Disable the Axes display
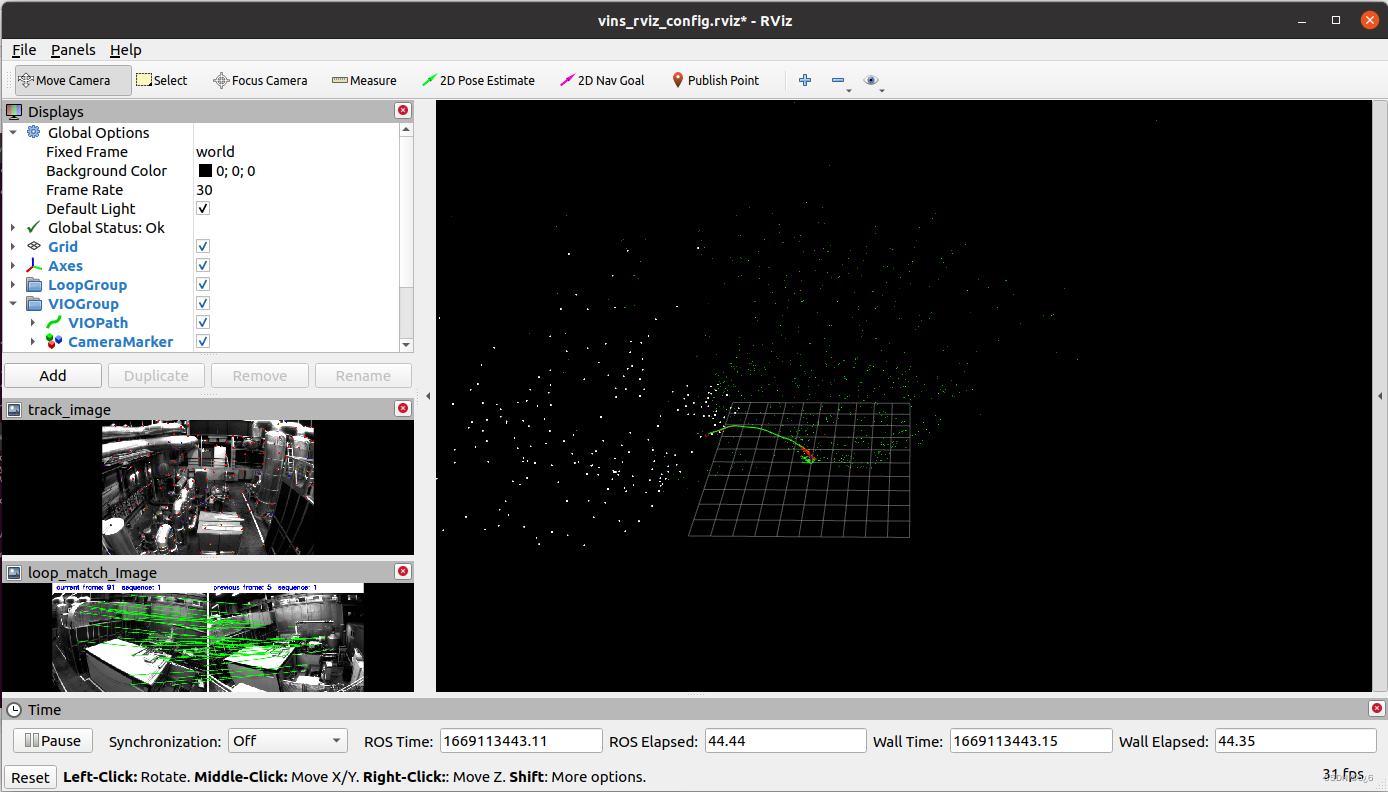1388x792 pixels. 203,265
